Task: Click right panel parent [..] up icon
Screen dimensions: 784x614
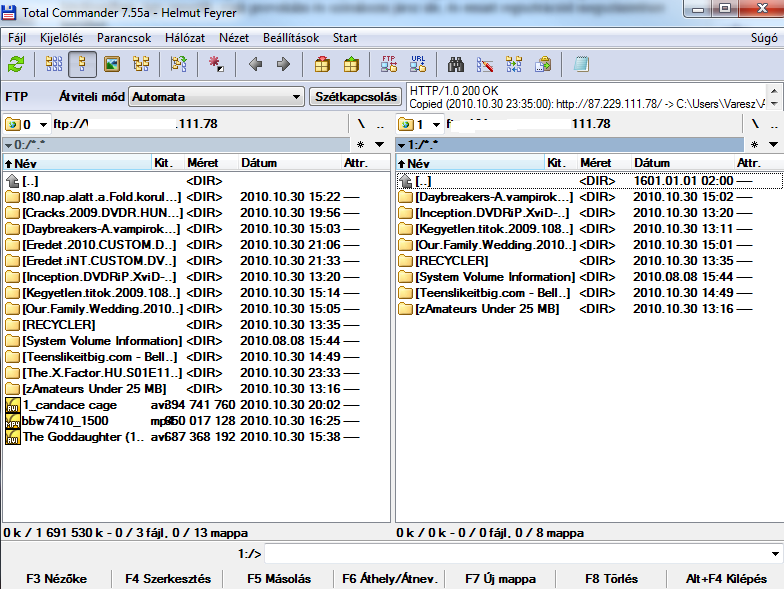Action: click(x=406, y=181)
